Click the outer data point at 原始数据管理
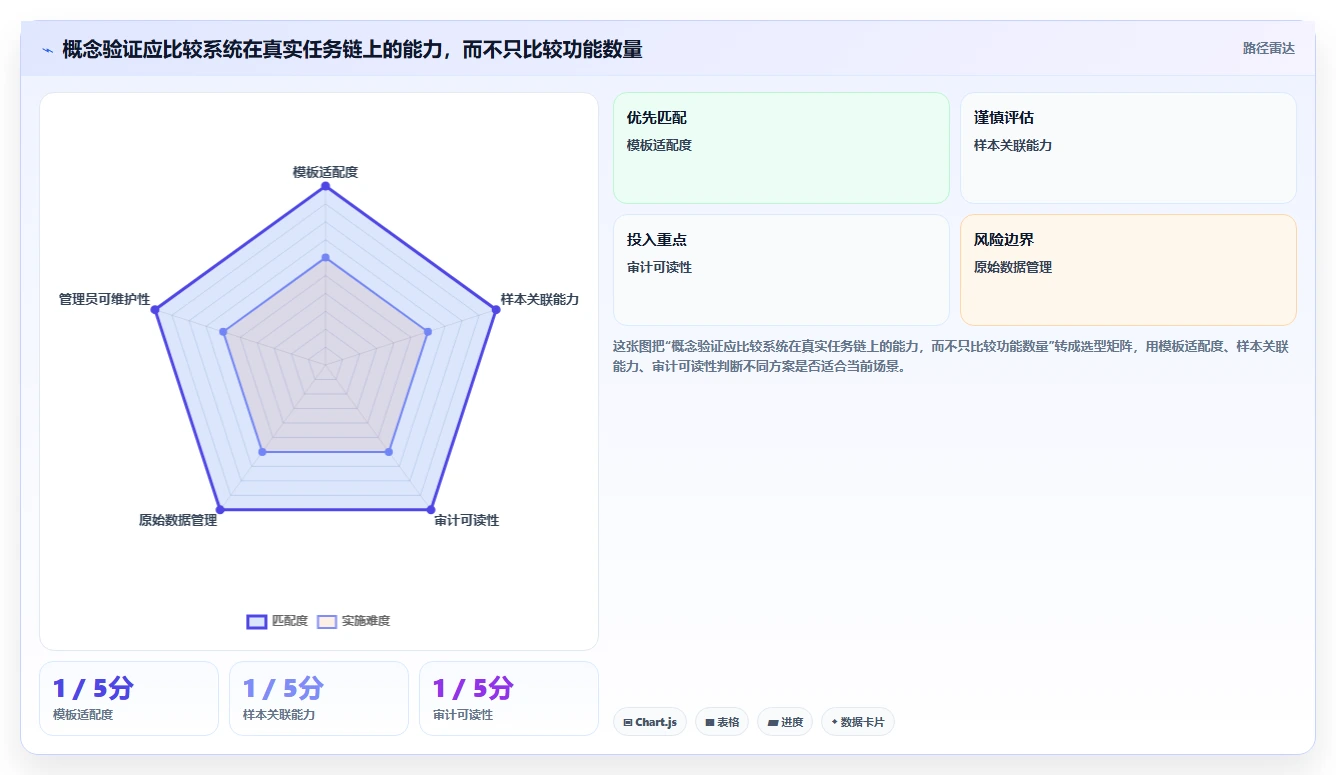The image size is (1336, 775). click(x=219, y=510)
